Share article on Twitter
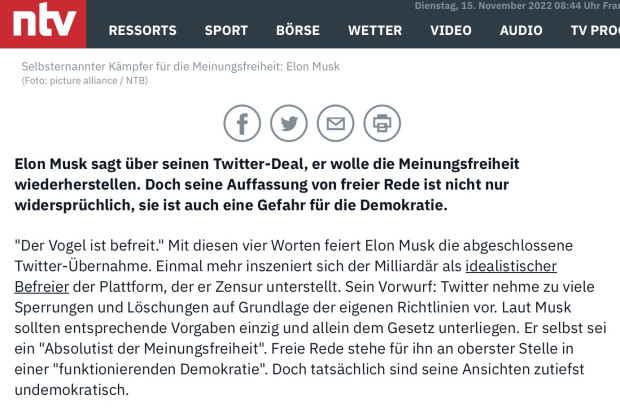The height and width of the screenshot is (416, 620). point(289,123)
